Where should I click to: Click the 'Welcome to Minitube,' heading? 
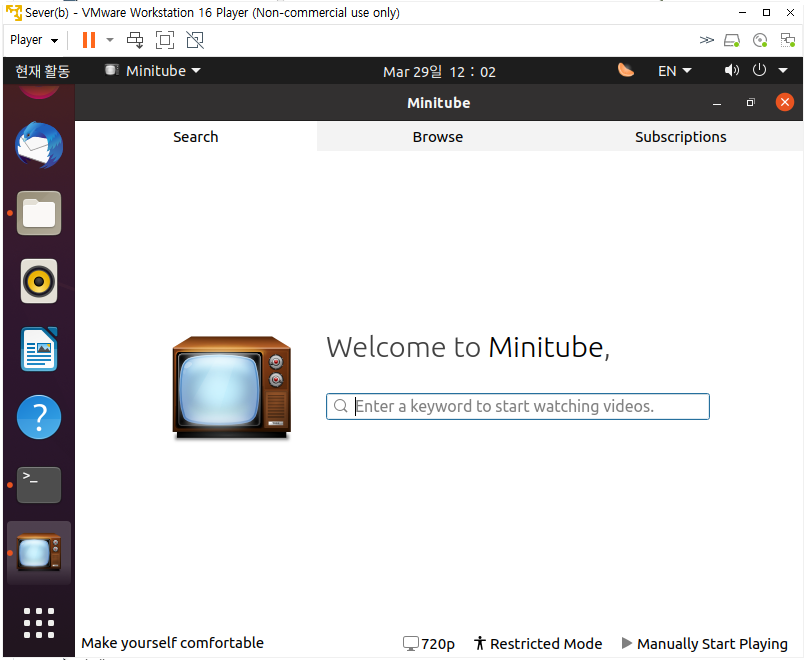click(x=468, y=348)
